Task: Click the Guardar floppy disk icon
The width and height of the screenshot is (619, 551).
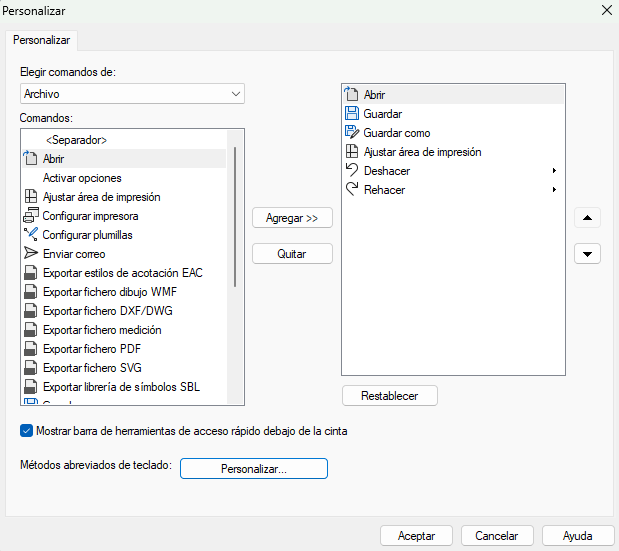Action: pos(352,113)
